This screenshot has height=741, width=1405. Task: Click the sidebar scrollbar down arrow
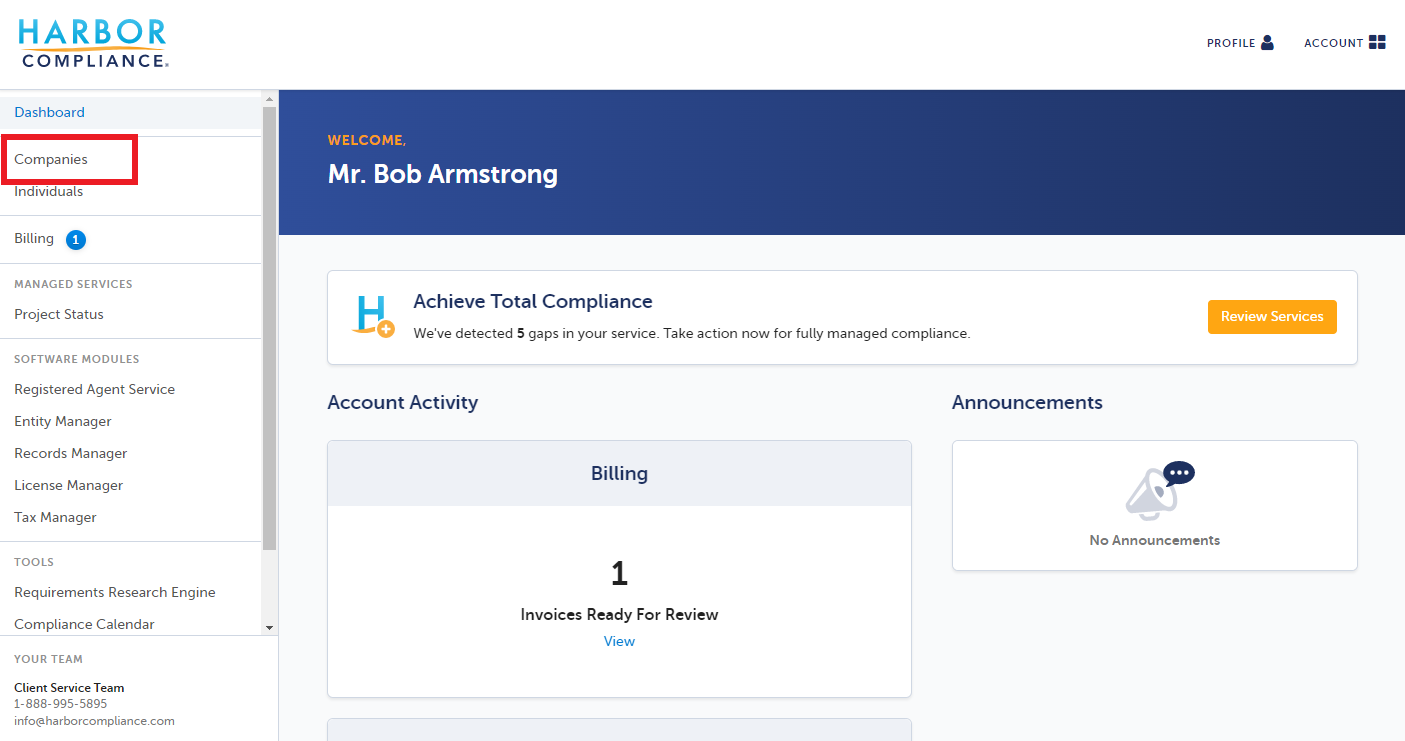pos(269,627)
